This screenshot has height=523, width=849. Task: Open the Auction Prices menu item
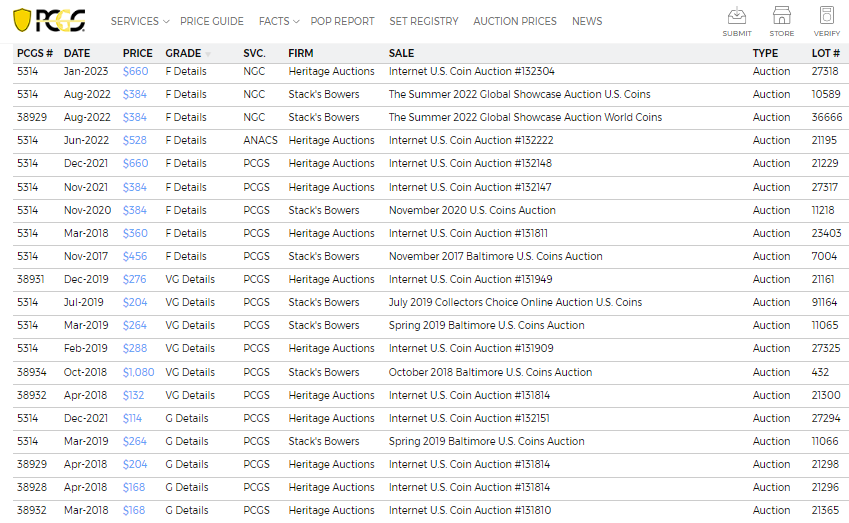coord(515,21)
